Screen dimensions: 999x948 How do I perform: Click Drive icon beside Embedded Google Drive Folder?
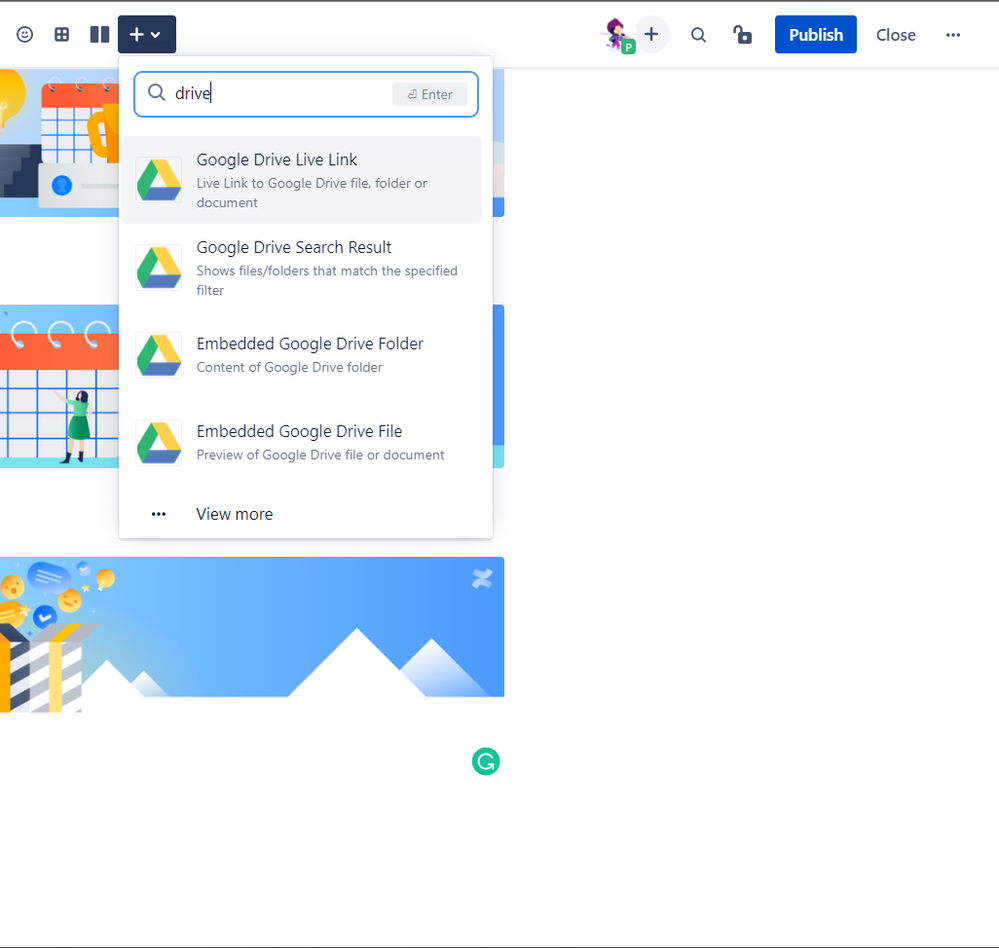click(159, 355)
